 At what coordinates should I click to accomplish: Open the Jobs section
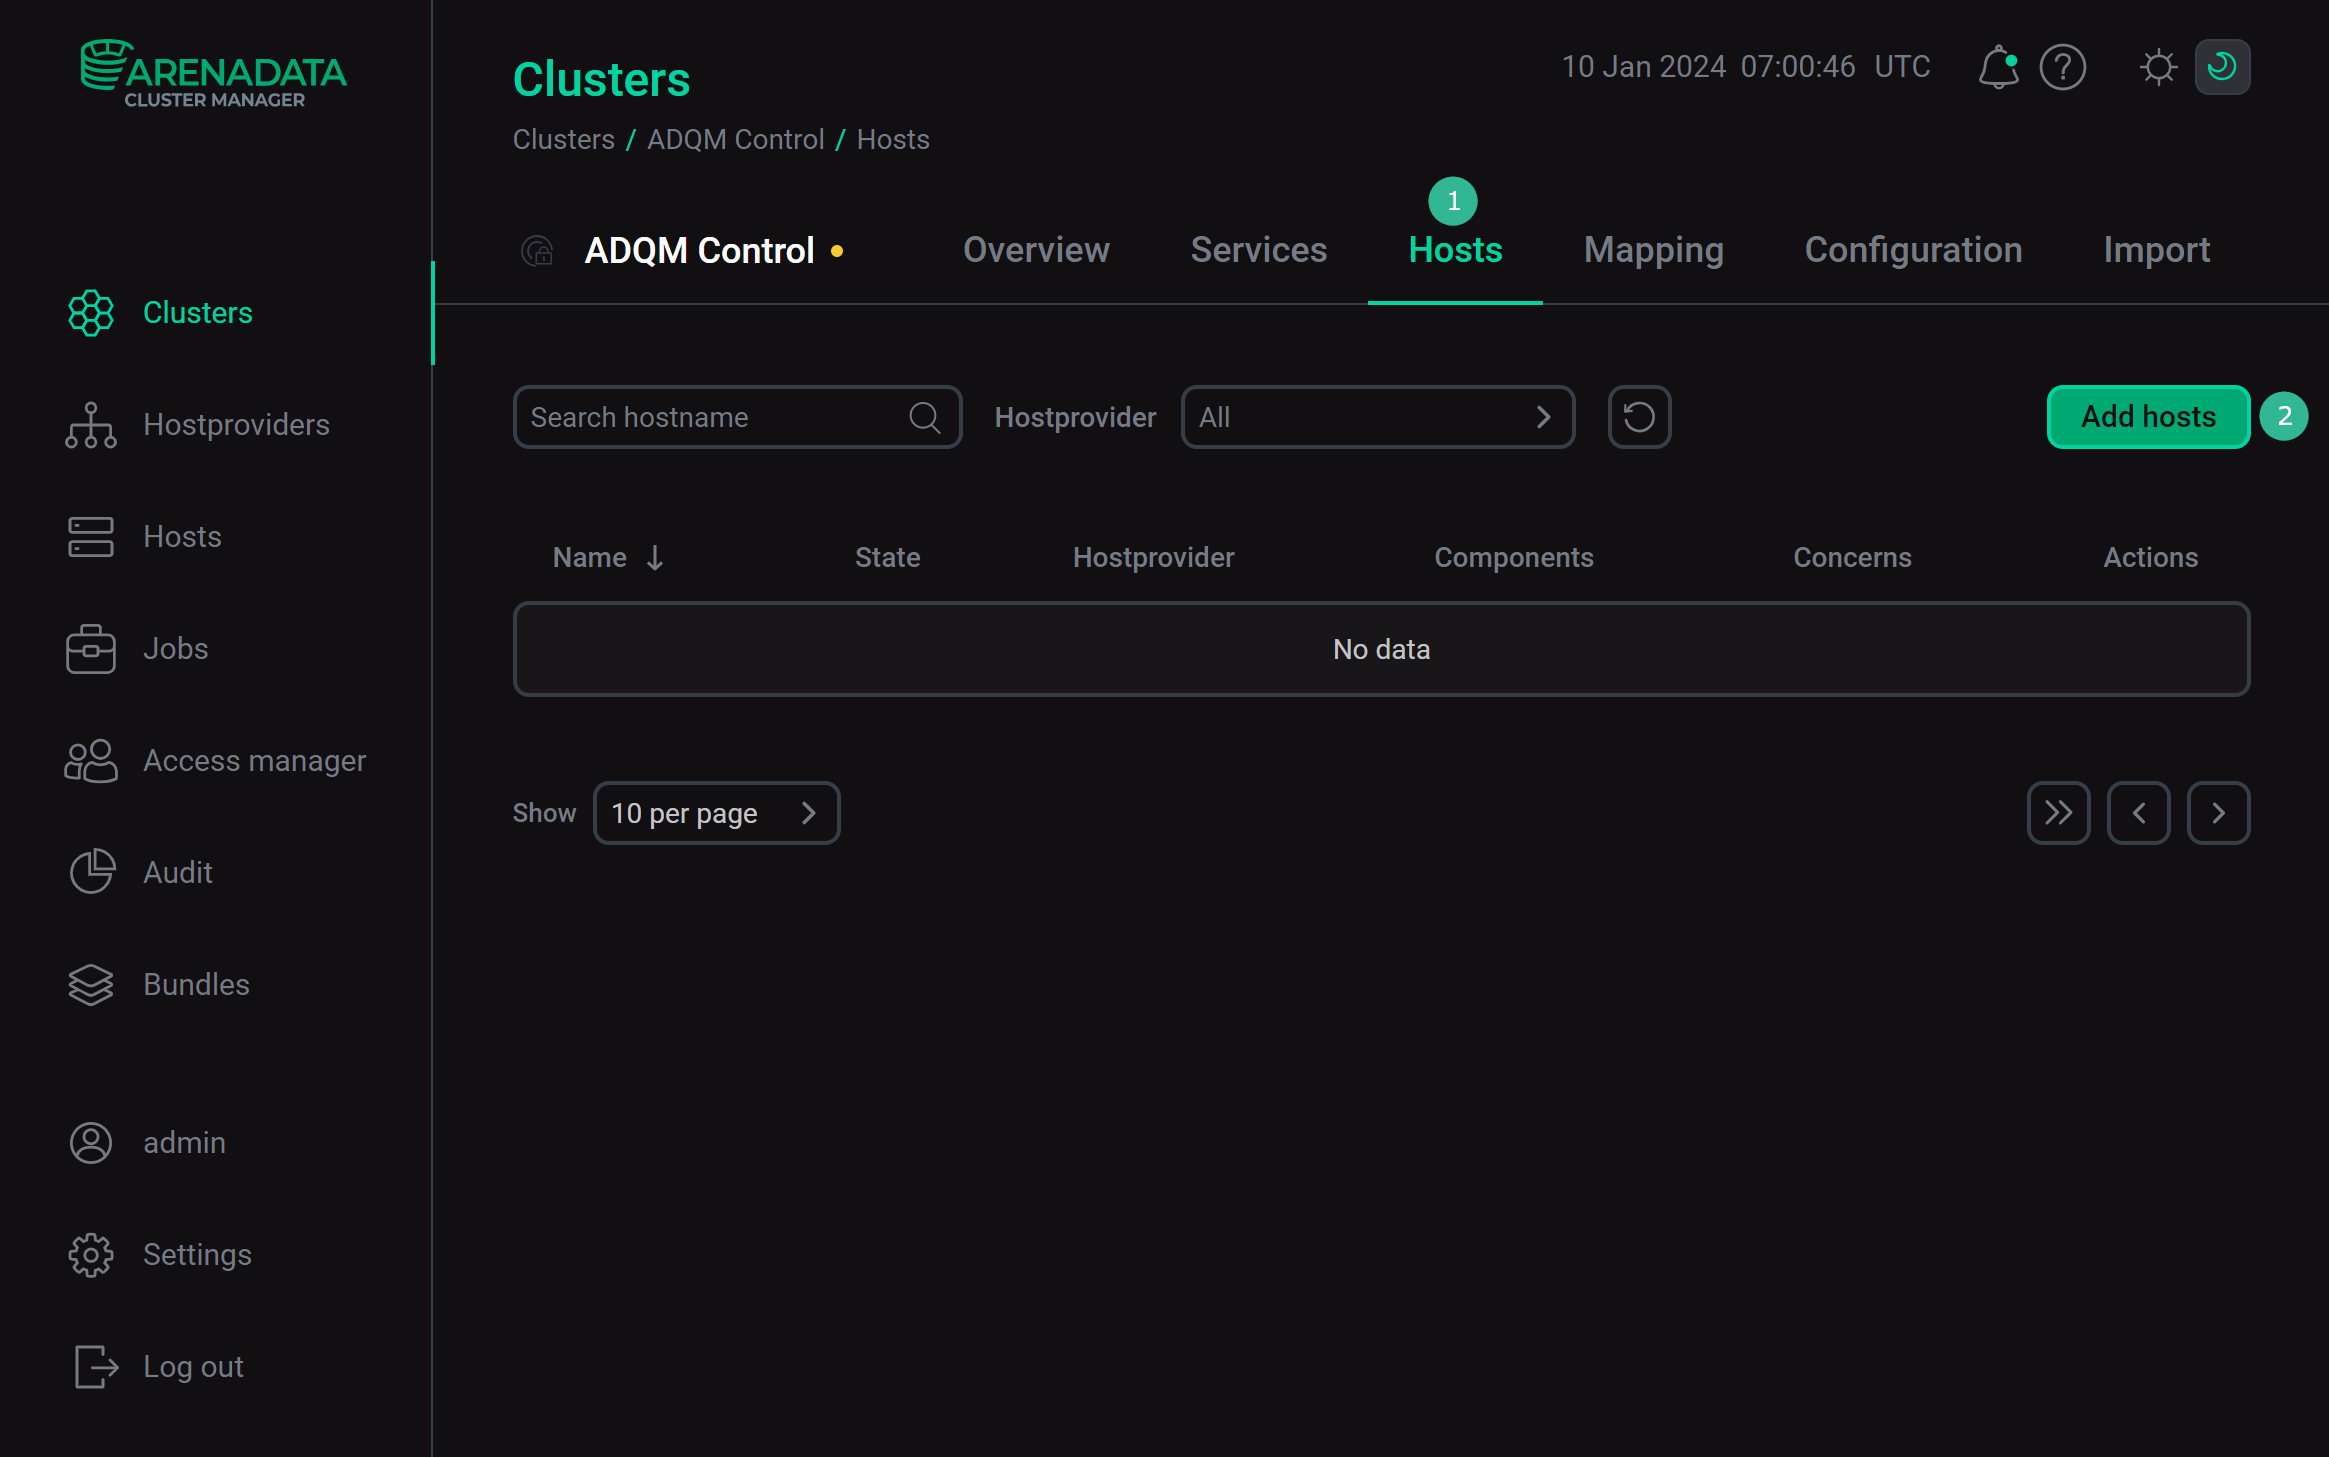tap(175, 648)
